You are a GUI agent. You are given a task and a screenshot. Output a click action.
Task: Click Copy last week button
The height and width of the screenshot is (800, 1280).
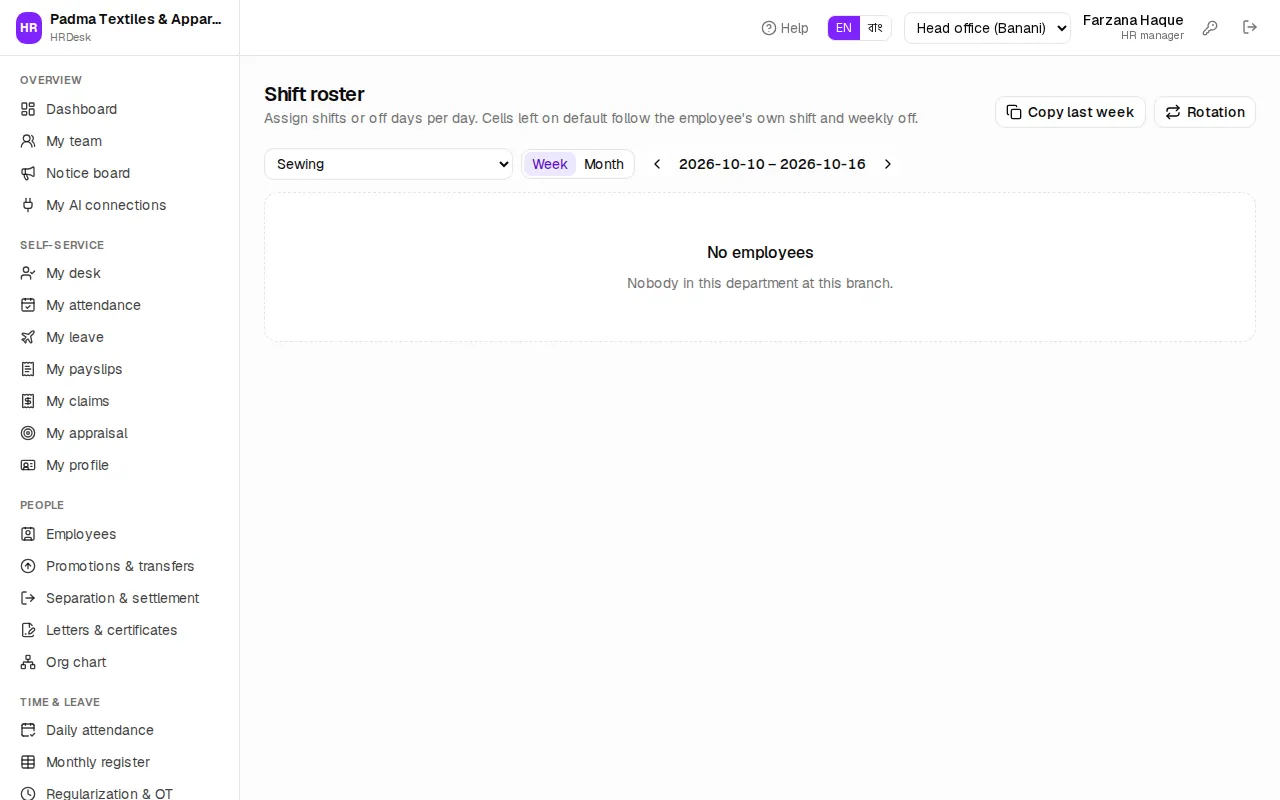[1070, 112]
